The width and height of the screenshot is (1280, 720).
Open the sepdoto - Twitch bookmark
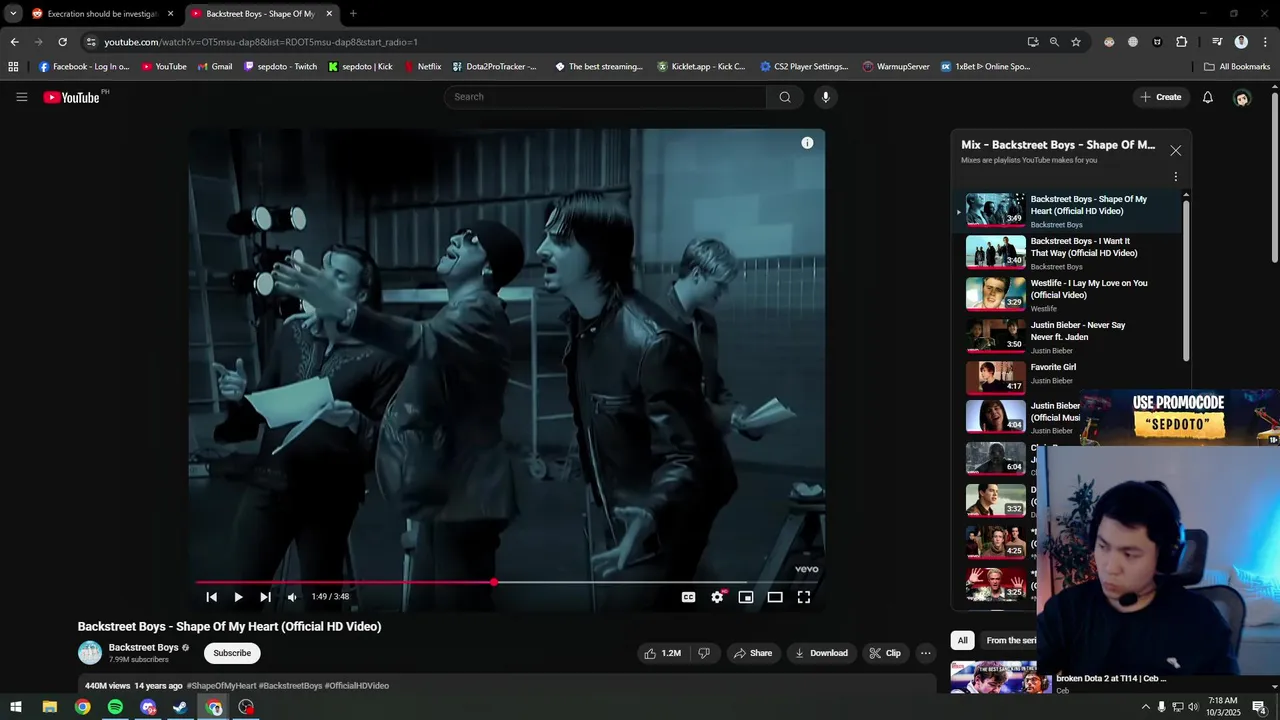(x=280, y=67)
